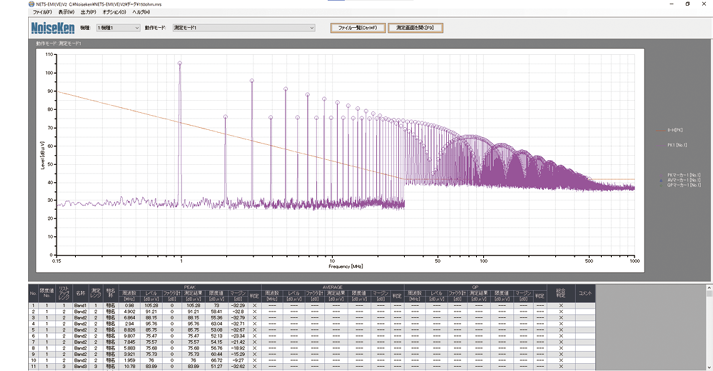Click level cell 95.76 in row 4
The width and height of the screenshot is (713, 371).
(151, 324)
